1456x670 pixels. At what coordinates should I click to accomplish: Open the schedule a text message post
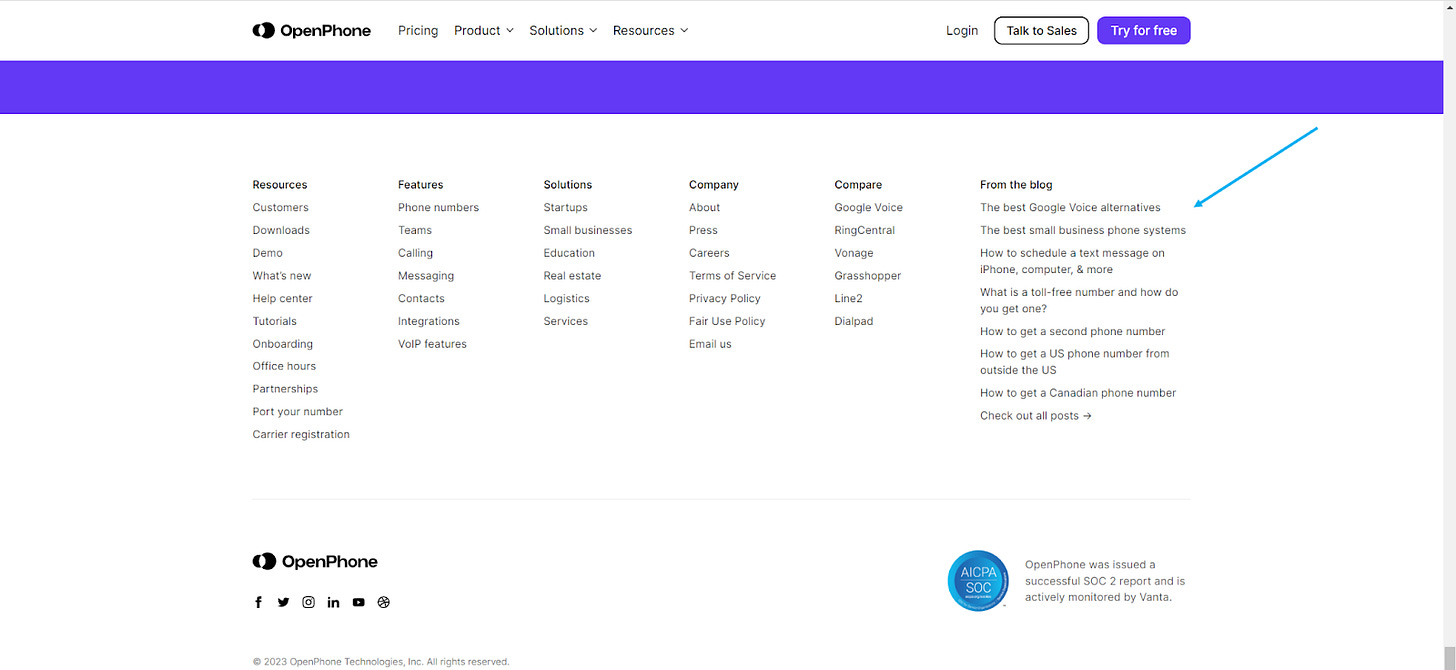[x=1072, y=261]
